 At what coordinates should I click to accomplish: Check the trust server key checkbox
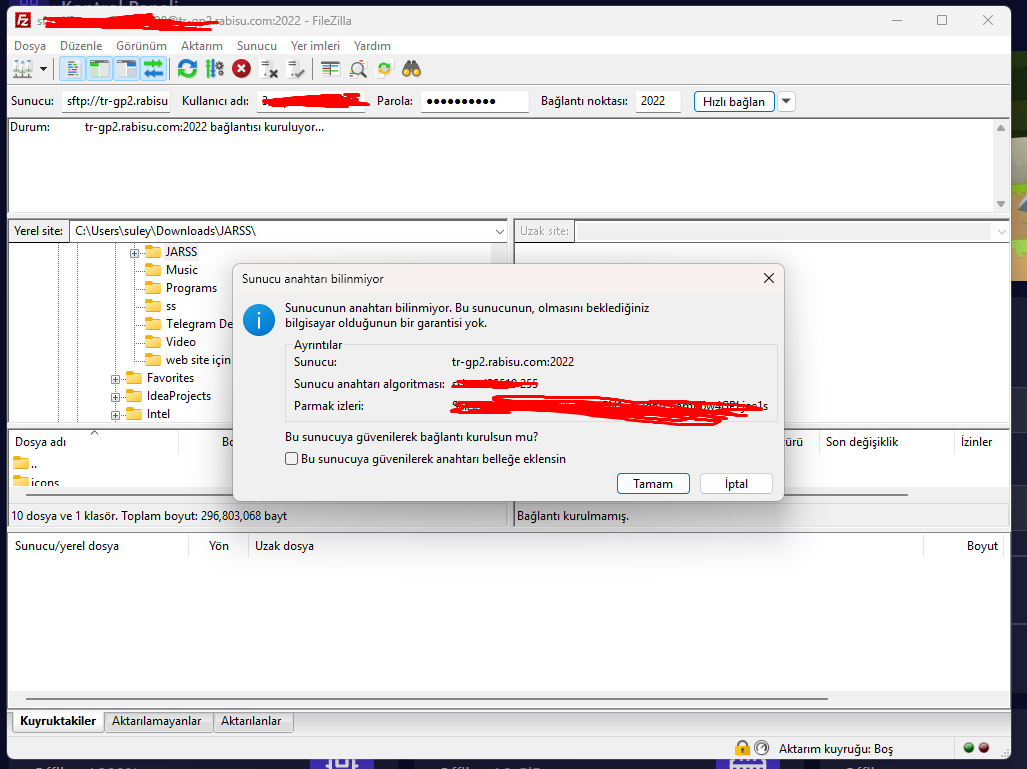(x=291, y=458)
